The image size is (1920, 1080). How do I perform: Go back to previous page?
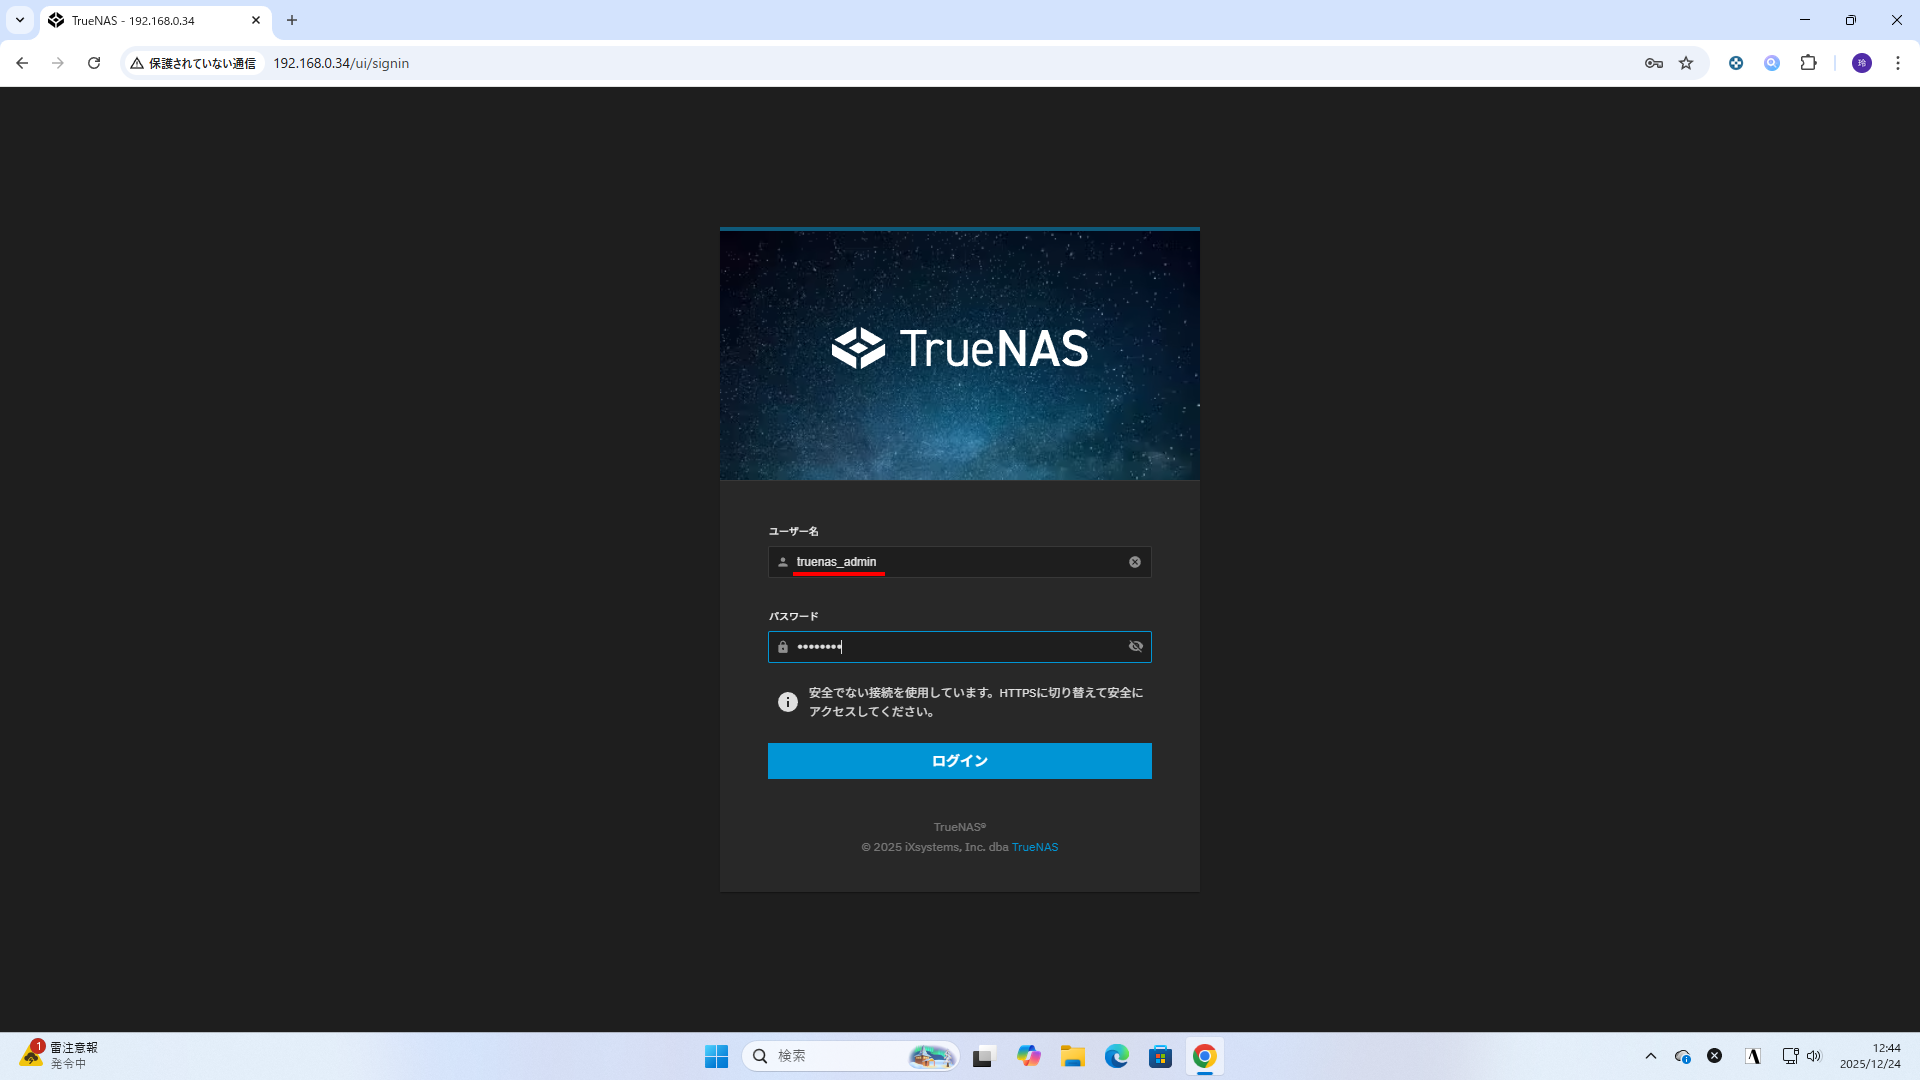(x=22, y=63)
